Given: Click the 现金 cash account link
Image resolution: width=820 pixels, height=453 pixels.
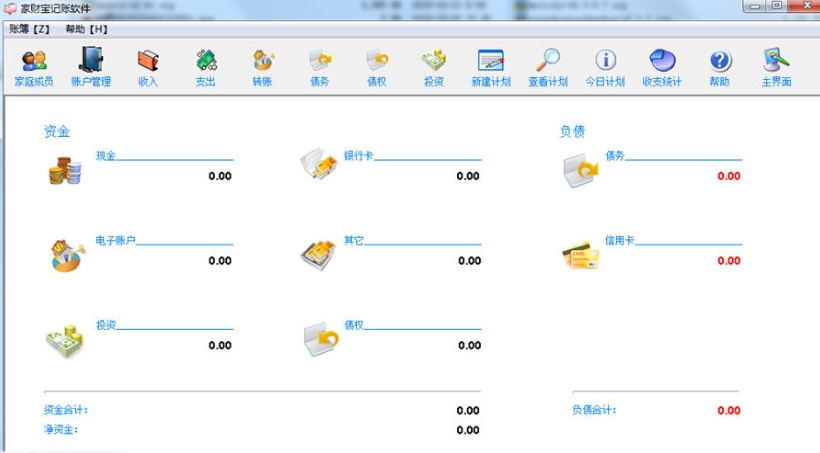Looking at the screenshot, I should pos(106,156).
